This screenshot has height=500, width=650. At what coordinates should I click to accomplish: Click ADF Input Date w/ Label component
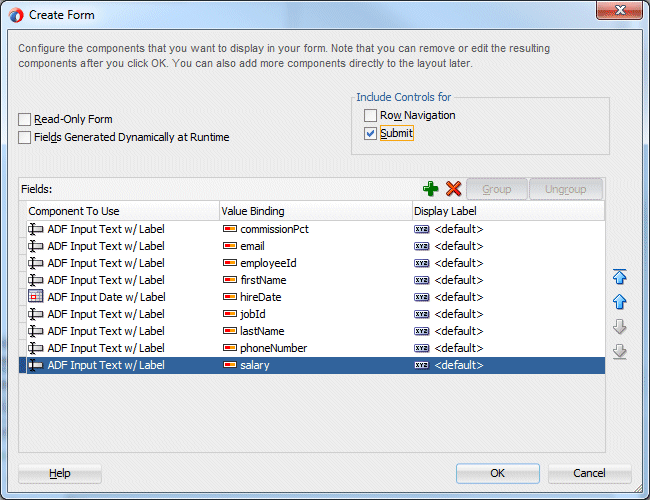tap(106, 297)
